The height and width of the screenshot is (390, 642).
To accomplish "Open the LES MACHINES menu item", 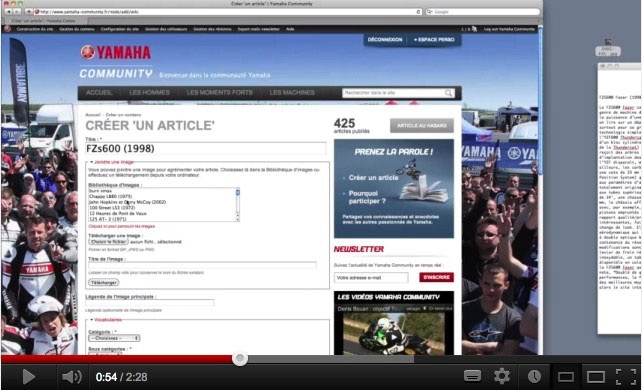I will tap(292, 92).
